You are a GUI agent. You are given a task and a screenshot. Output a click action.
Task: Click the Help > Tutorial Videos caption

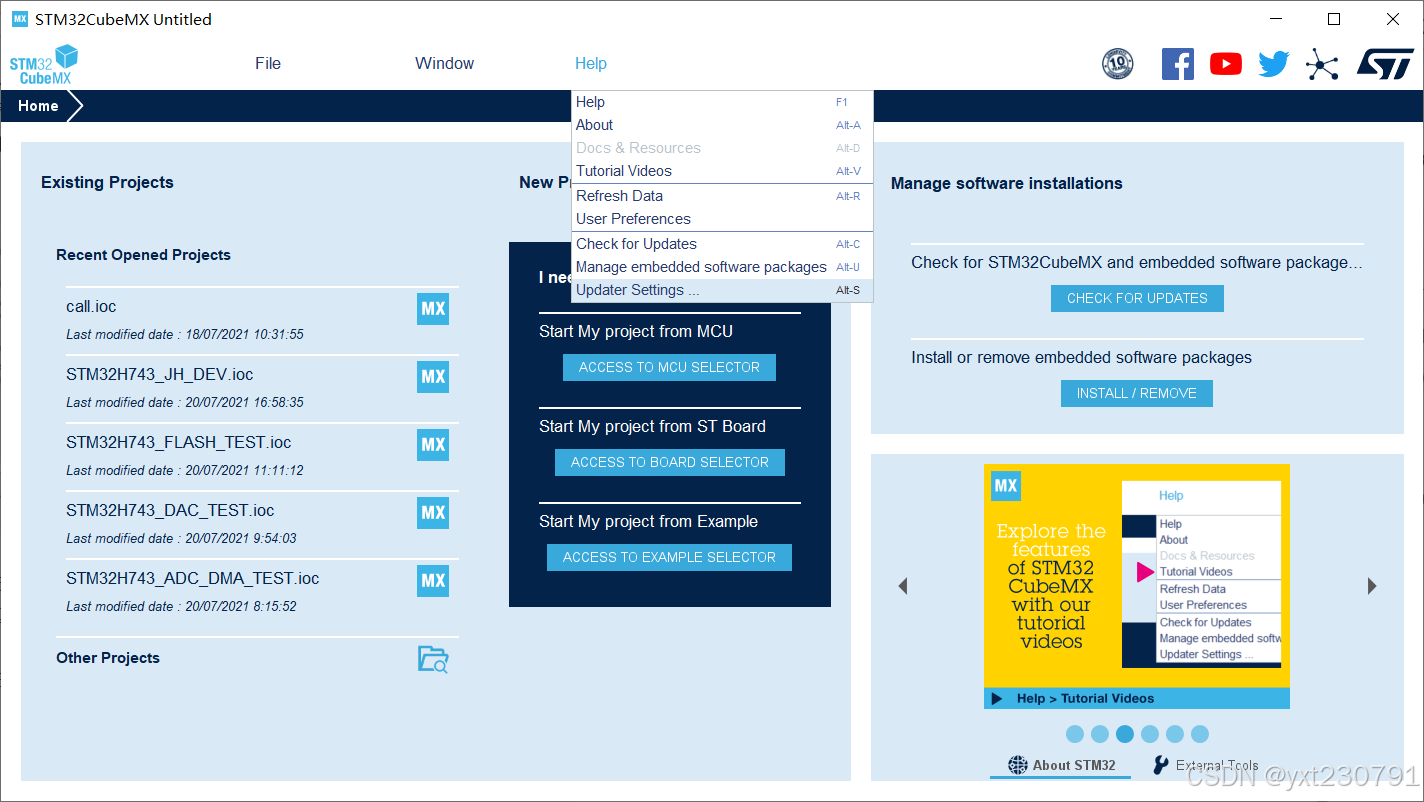point(1085,699)
